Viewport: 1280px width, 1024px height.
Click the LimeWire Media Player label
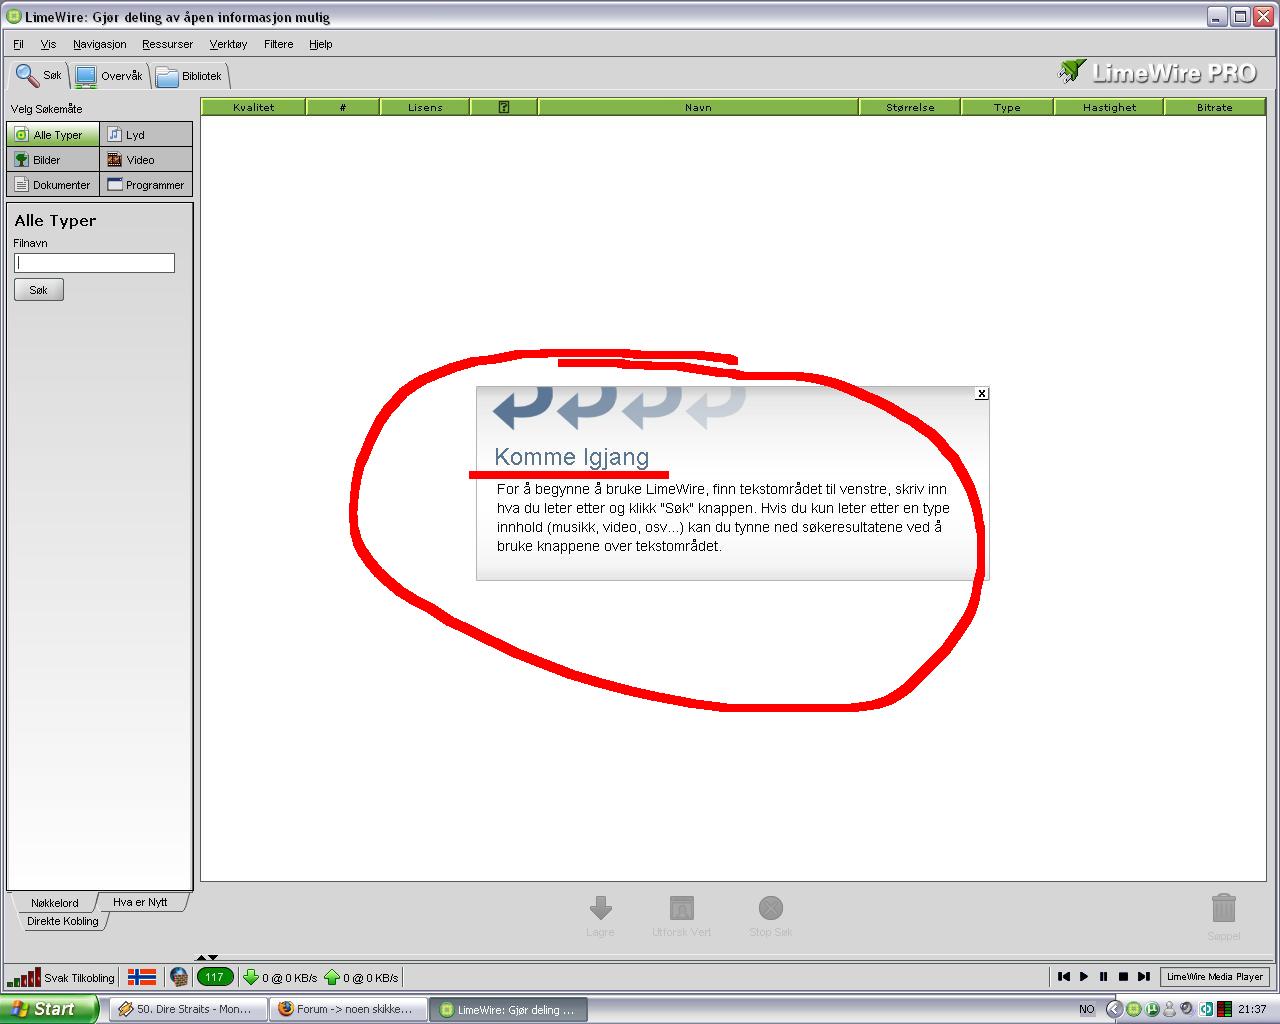1214,977
